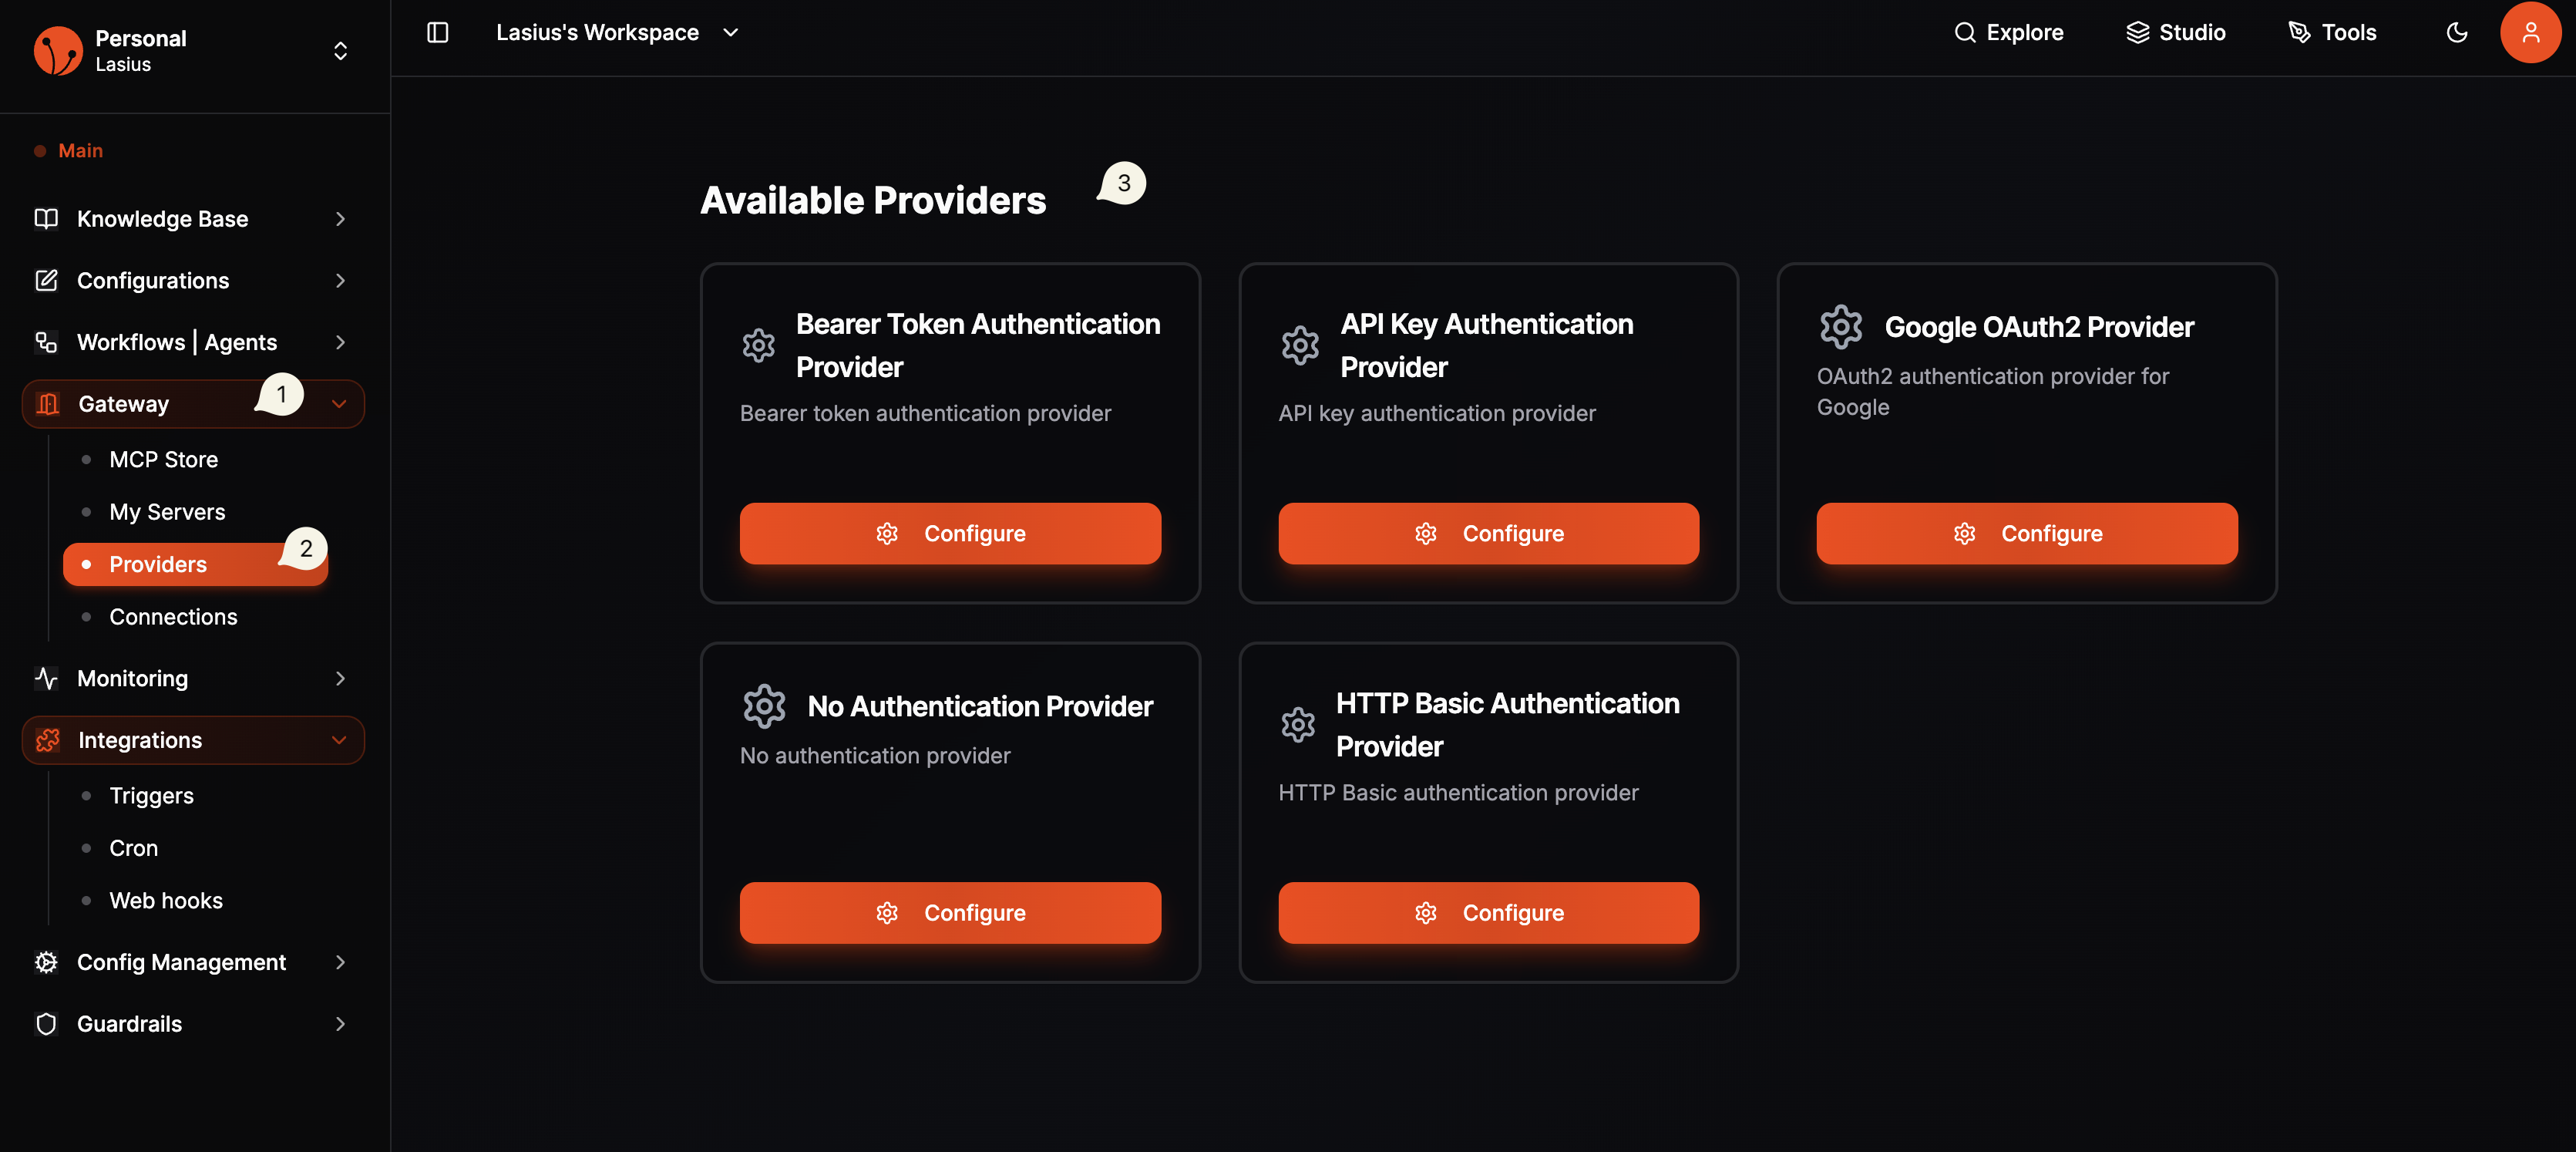The width and height of the screenshot is (2576, 1152).
Task: Open the Monitoring activity icon
Action: pyautogui.click(x=46, y=678)
